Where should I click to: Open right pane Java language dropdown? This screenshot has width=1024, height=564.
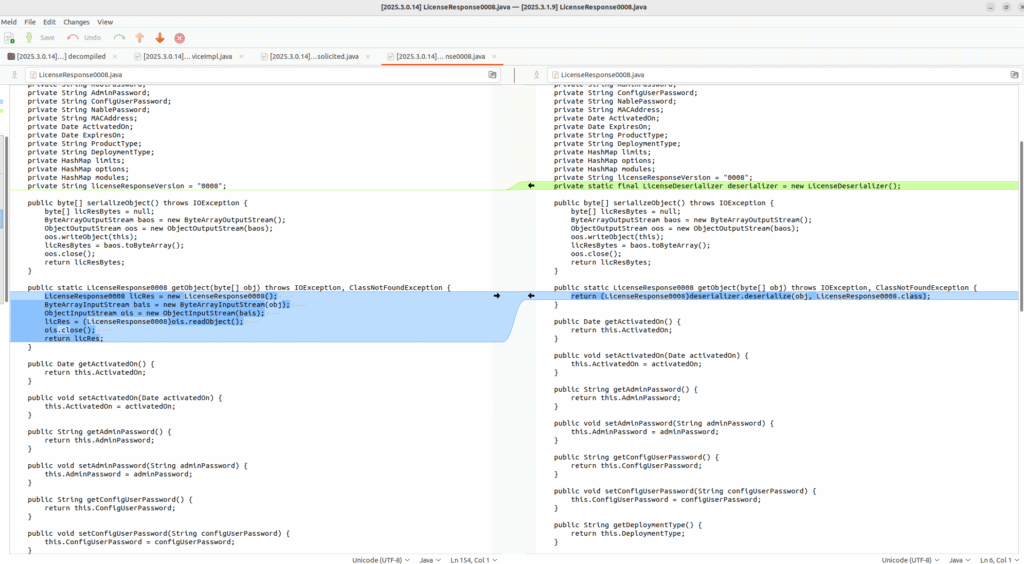tap(959, 560)
